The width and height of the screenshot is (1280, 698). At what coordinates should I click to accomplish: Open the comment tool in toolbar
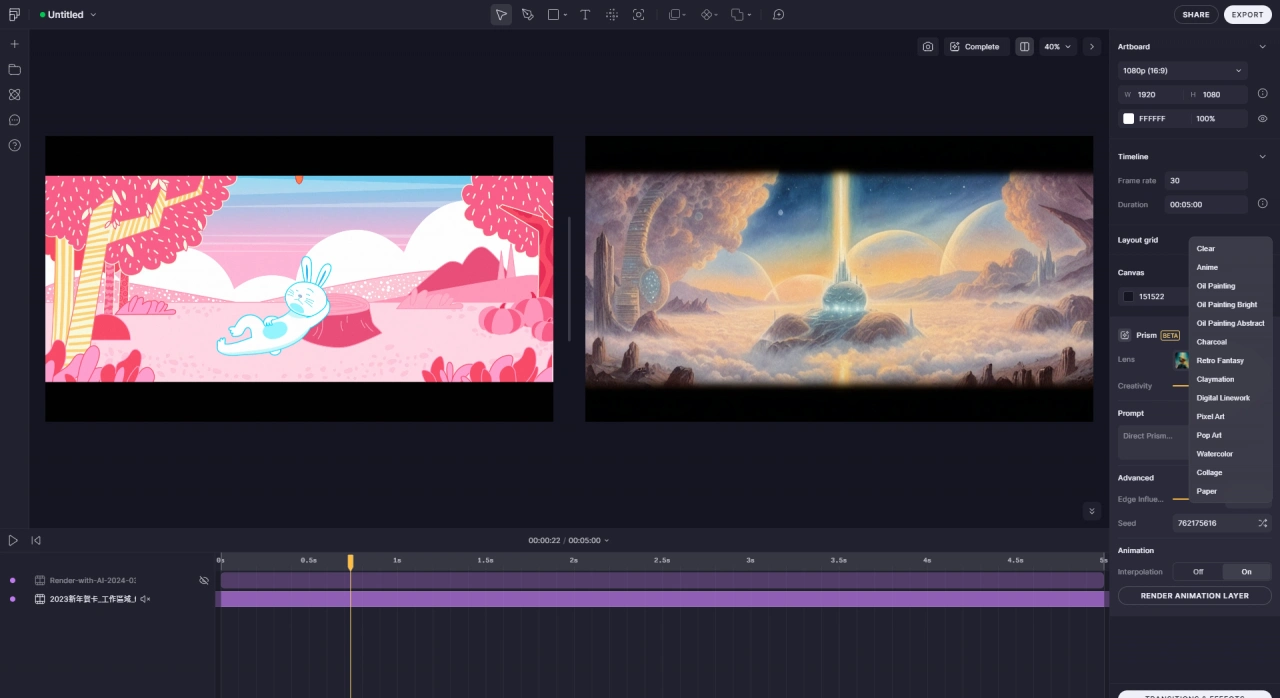click(x=778, y=15)
